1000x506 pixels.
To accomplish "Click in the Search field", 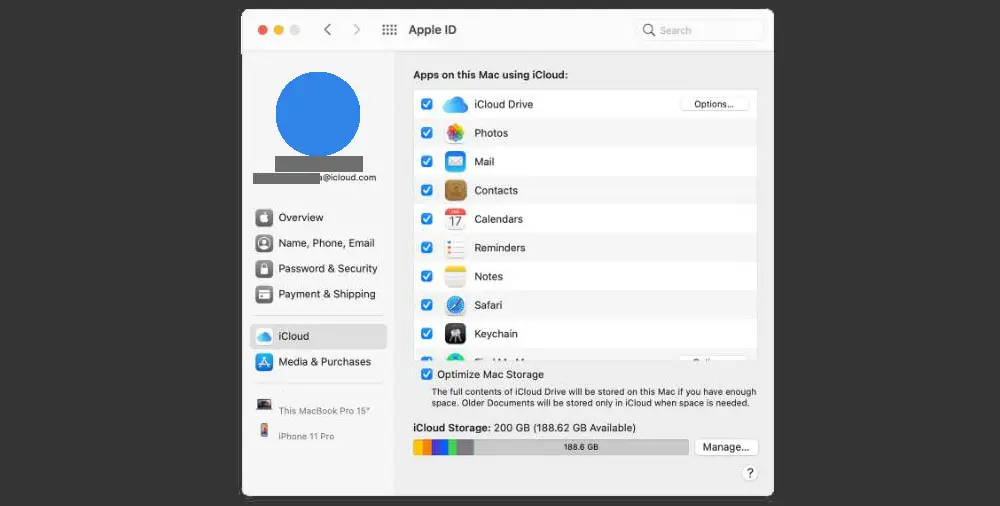I will pyautogui.click(x=700, y=30).
